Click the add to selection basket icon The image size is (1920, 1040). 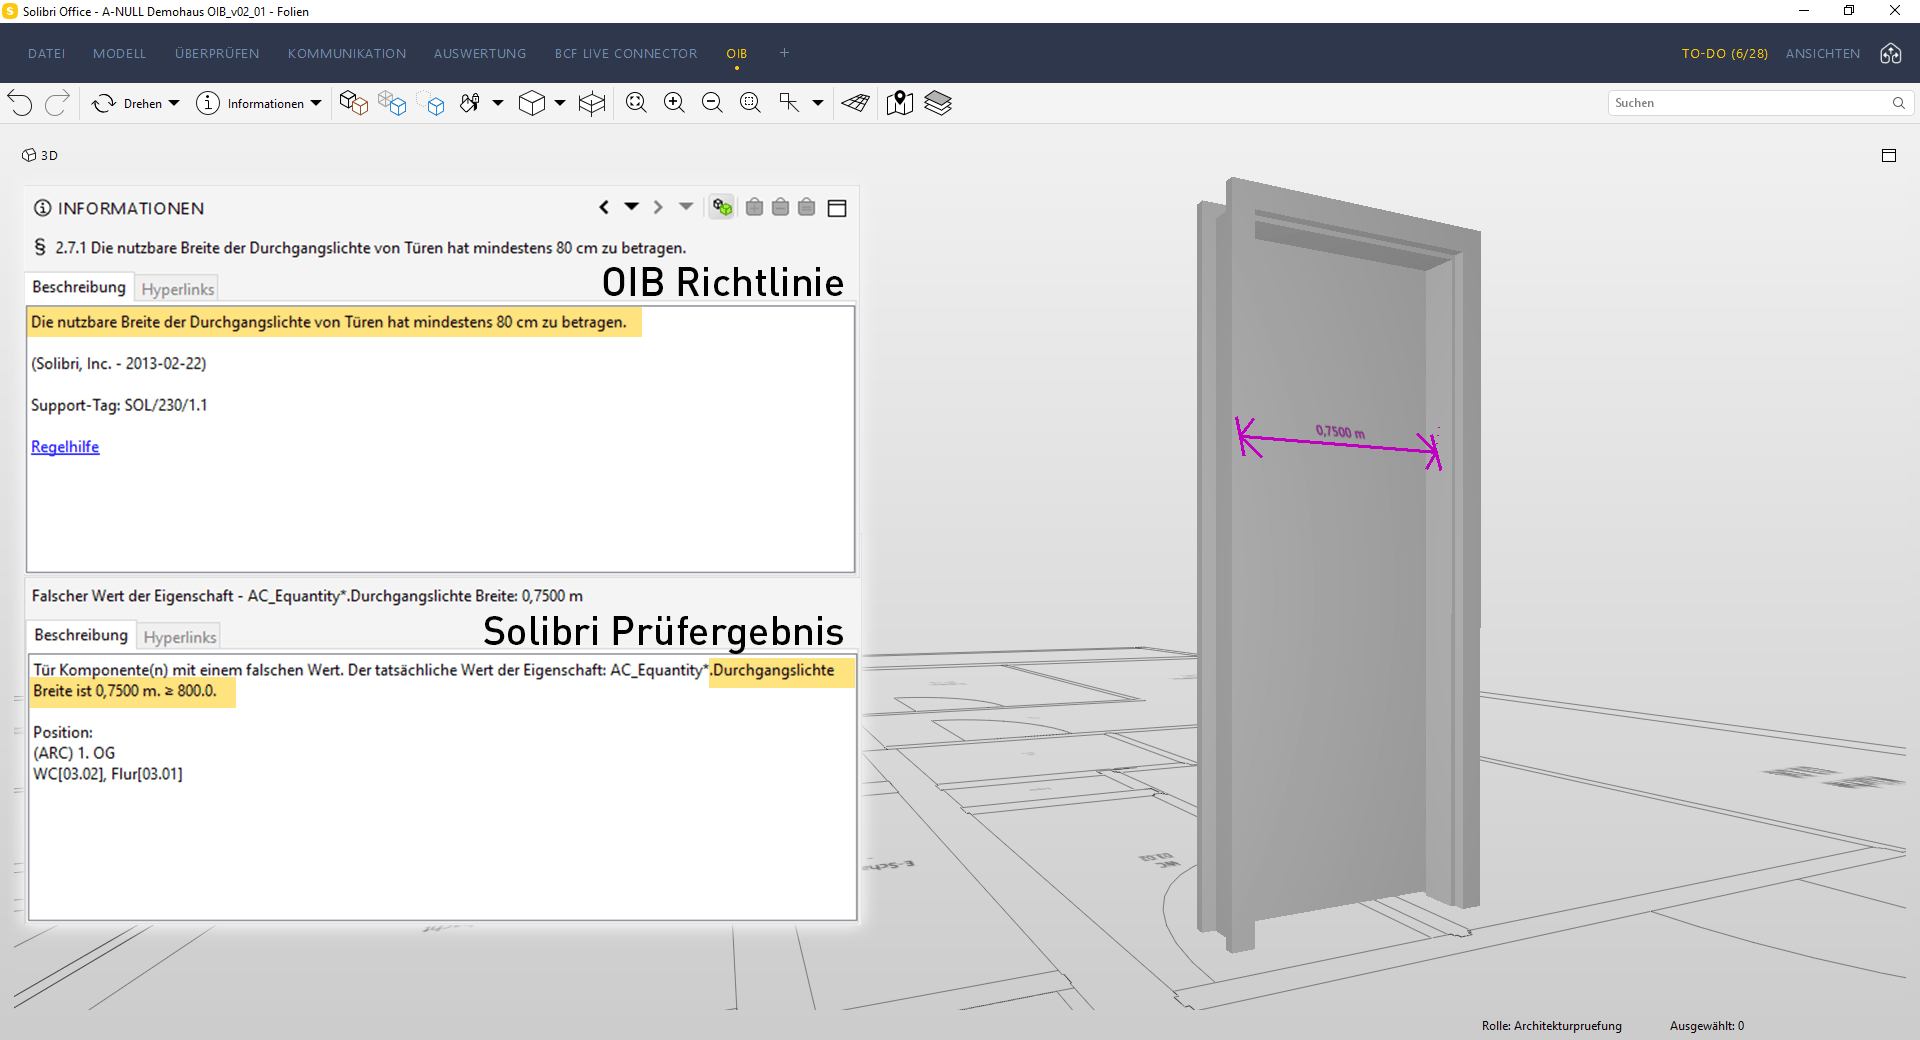tap(755, 207)
